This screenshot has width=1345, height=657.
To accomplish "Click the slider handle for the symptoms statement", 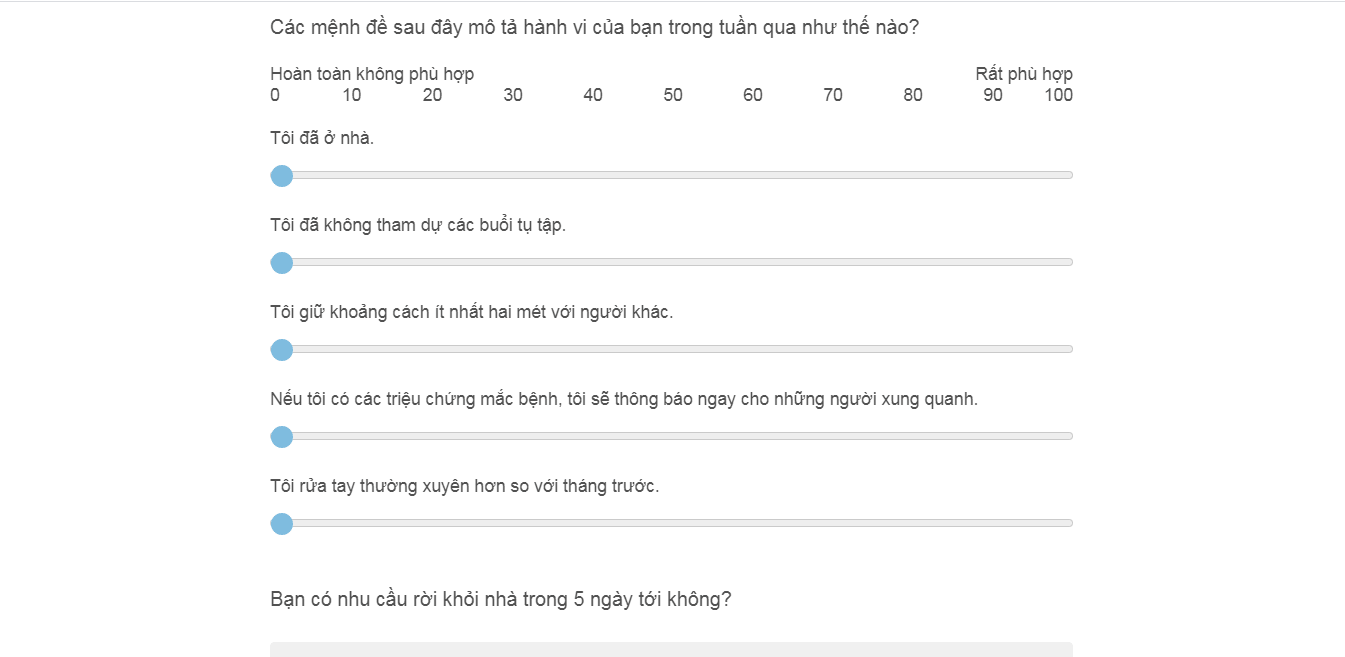I will (x=282, y=437).
